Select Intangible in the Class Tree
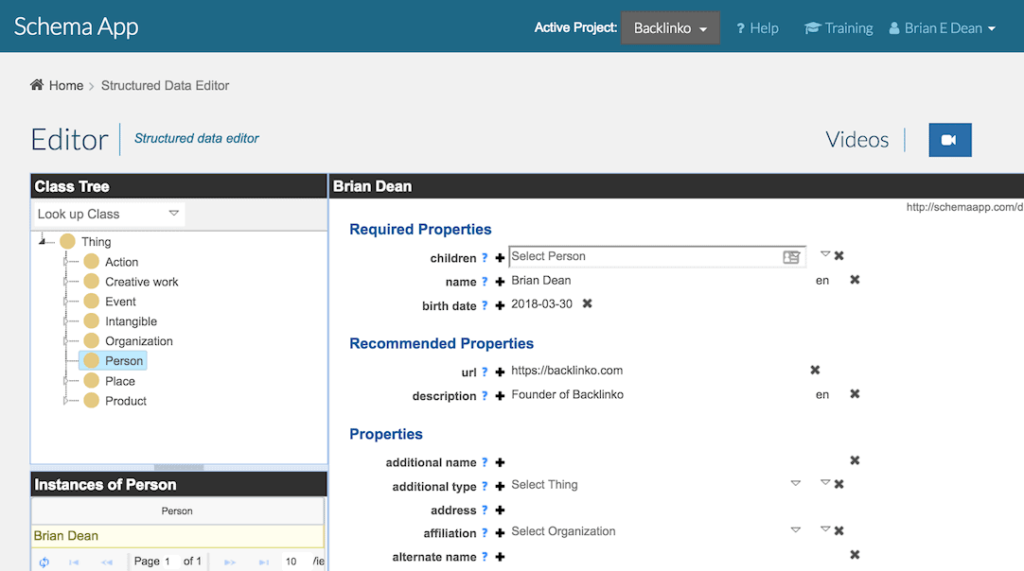The width and height of the screenshot is (1024, 571). tap(131, 321)
